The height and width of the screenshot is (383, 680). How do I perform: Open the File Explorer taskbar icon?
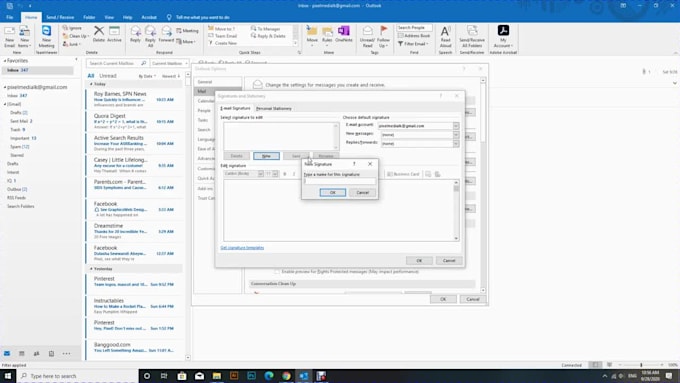coord(217,376)
